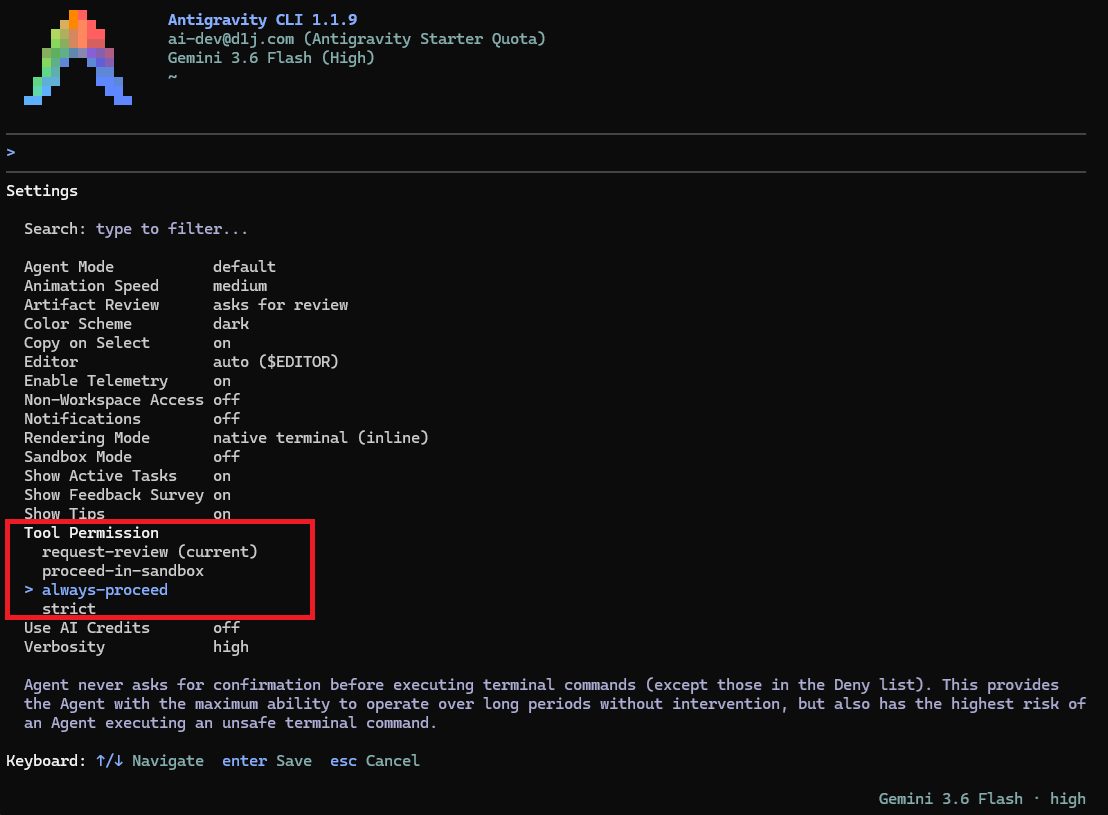Image resolution: width=1108 pixels, height=815 pixels.
Task: Click the command prompt input line
Action: [x=546, y=153]
